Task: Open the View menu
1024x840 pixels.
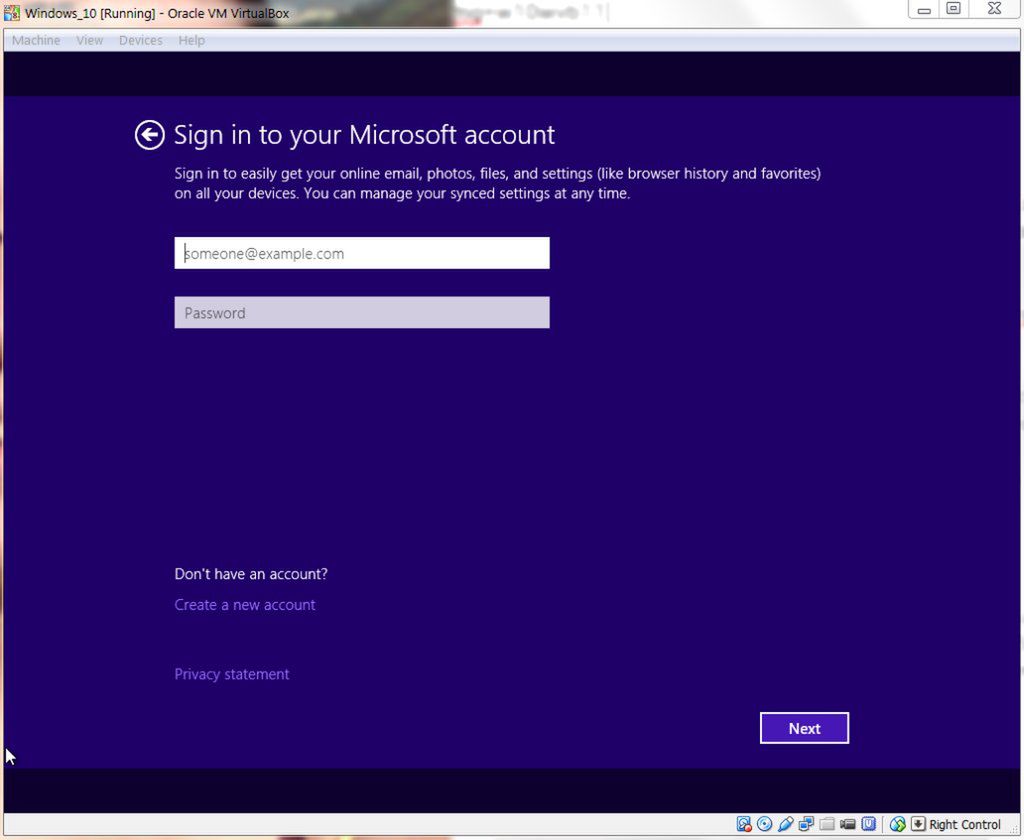Action: 89,40
